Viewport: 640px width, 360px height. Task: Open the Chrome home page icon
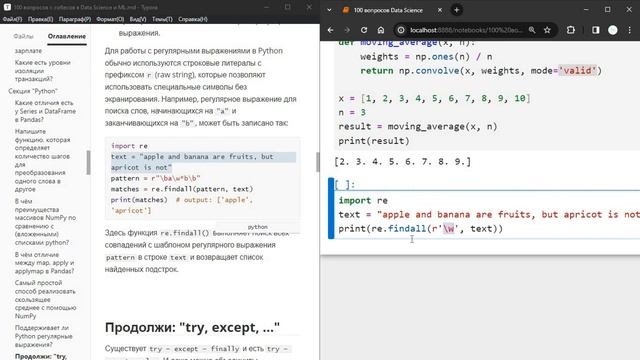click(x=380, y=30)
